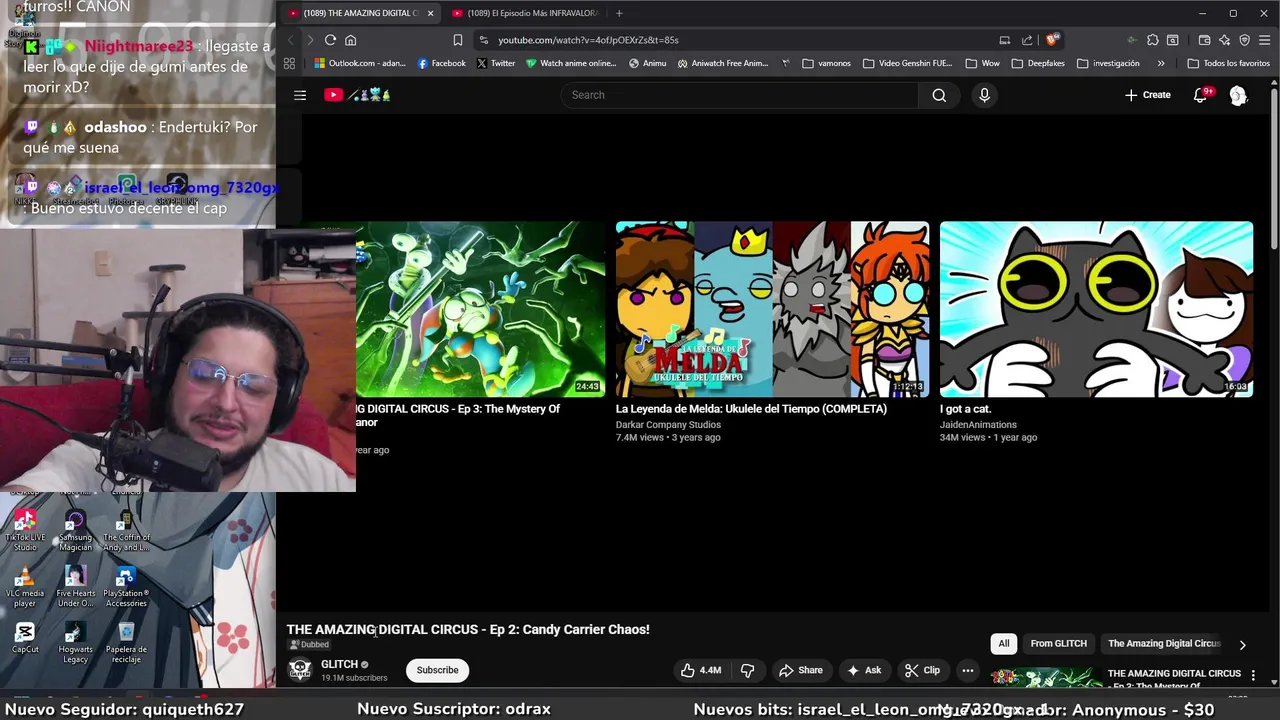Open Aniwatch Free Anime bookmark
1280x720 pixels.
(x=723, y=63)
